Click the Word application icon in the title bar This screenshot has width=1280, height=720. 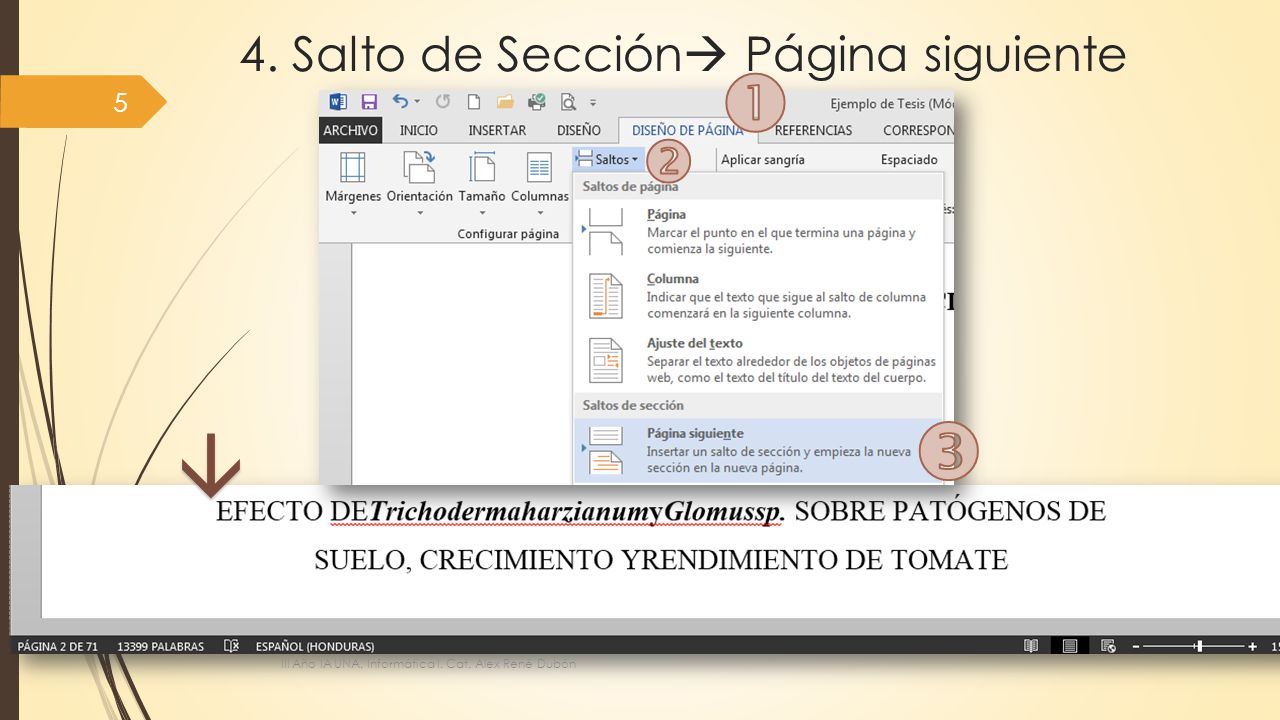[x=338, y=102]
